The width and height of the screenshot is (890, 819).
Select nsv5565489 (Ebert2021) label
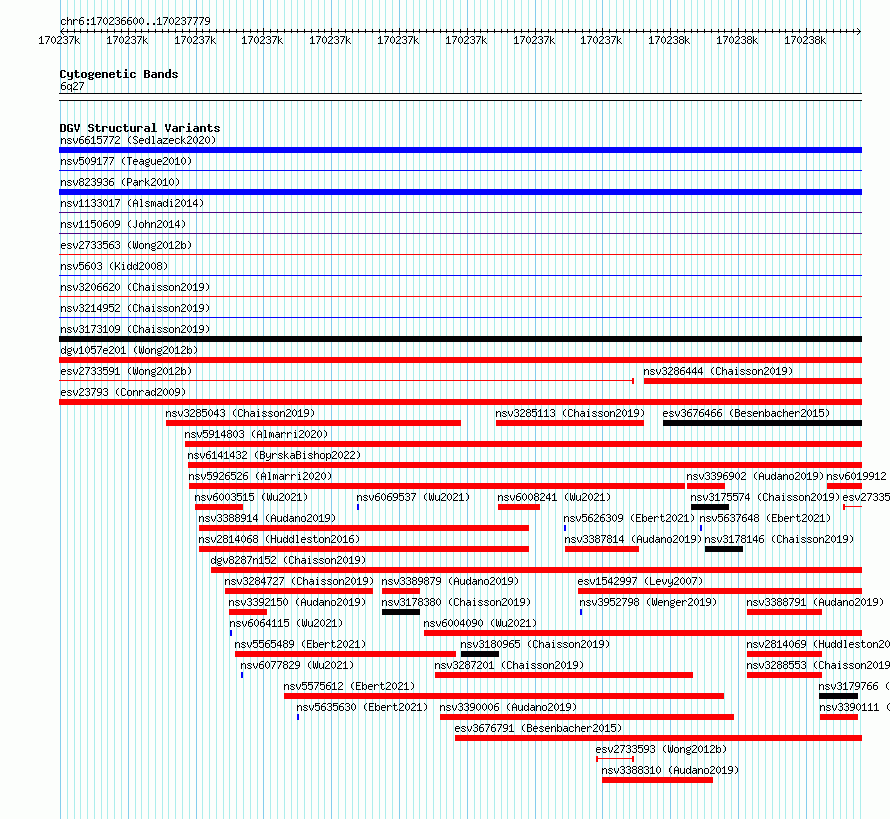pos(300,644)
